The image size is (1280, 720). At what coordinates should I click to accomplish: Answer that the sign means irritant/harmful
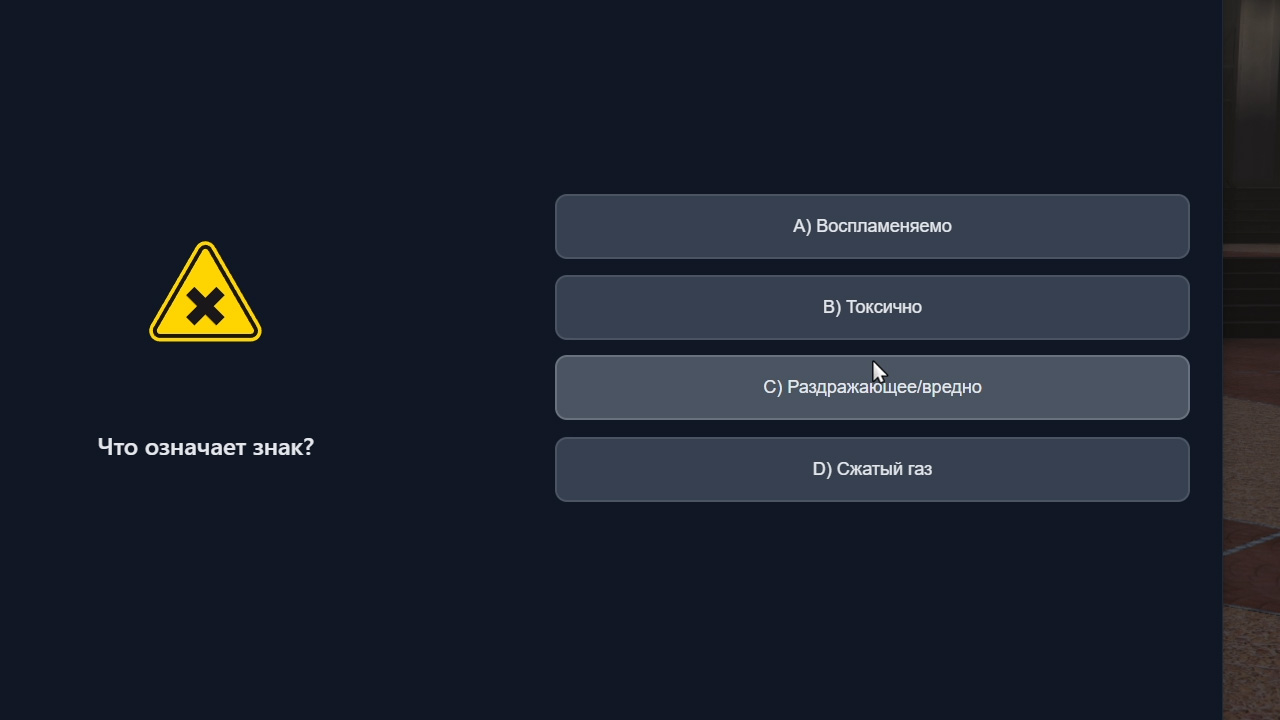point(871,387)
